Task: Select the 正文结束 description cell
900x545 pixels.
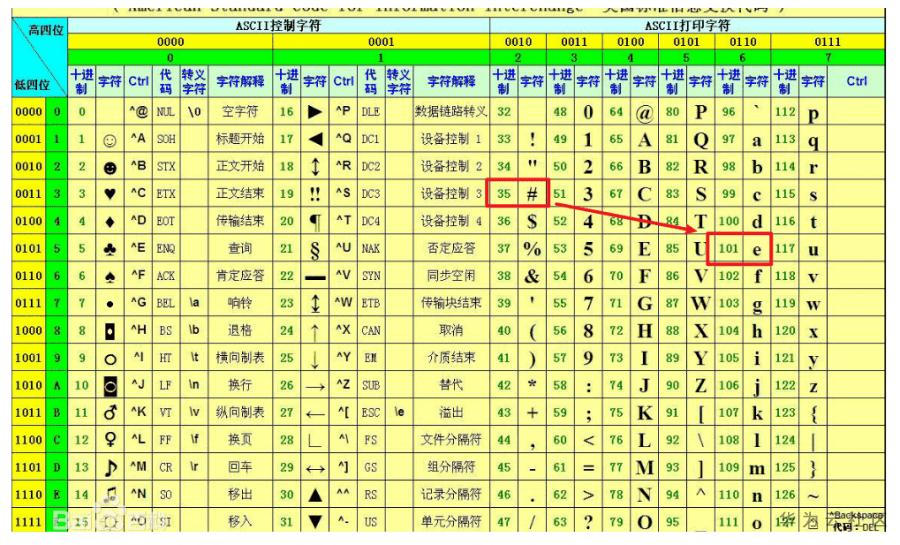Action: tap(240, 194)
